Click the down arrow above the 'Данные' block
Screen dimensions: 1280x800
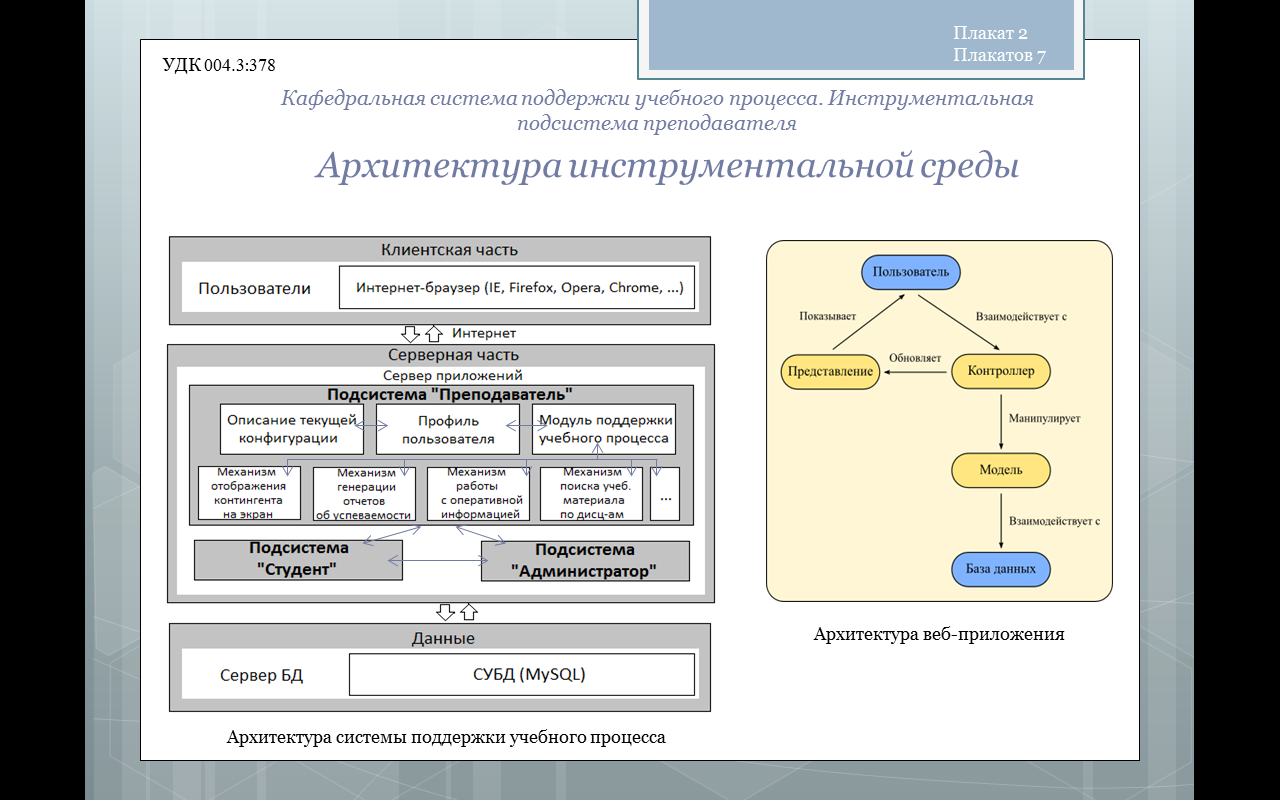446,611
